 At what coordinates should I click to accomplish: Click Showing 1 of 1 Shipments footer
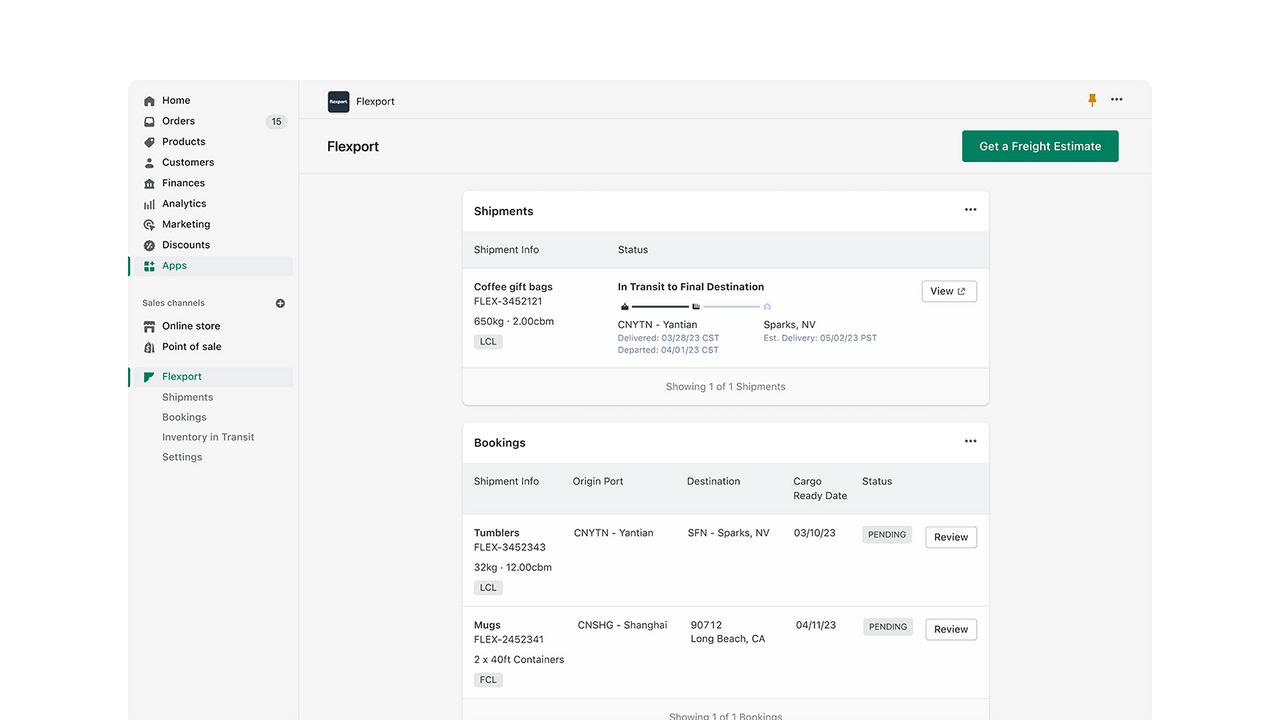(726, 386)
